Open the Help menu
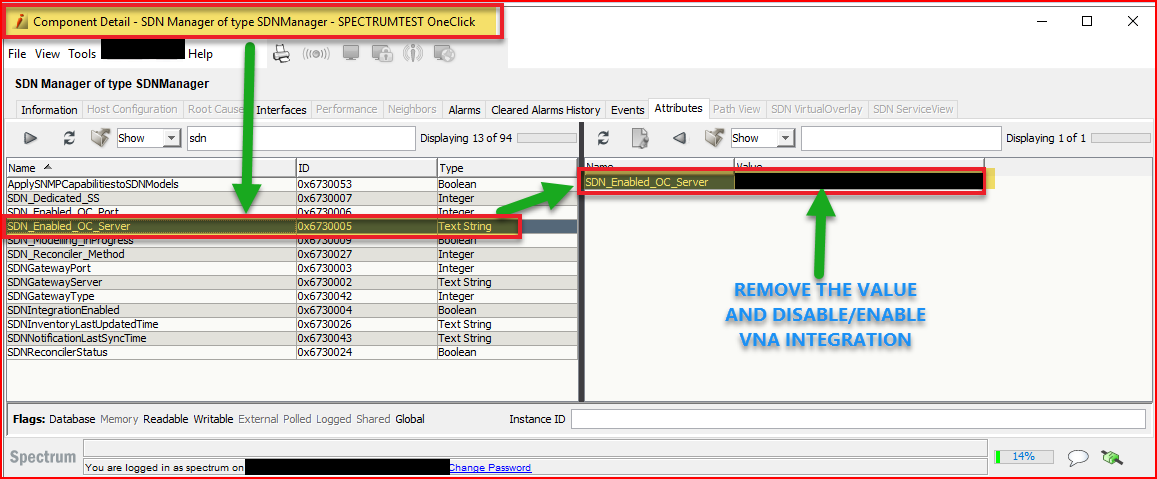This screenshot has height=479, width=1157. click(x=200, y=54)
